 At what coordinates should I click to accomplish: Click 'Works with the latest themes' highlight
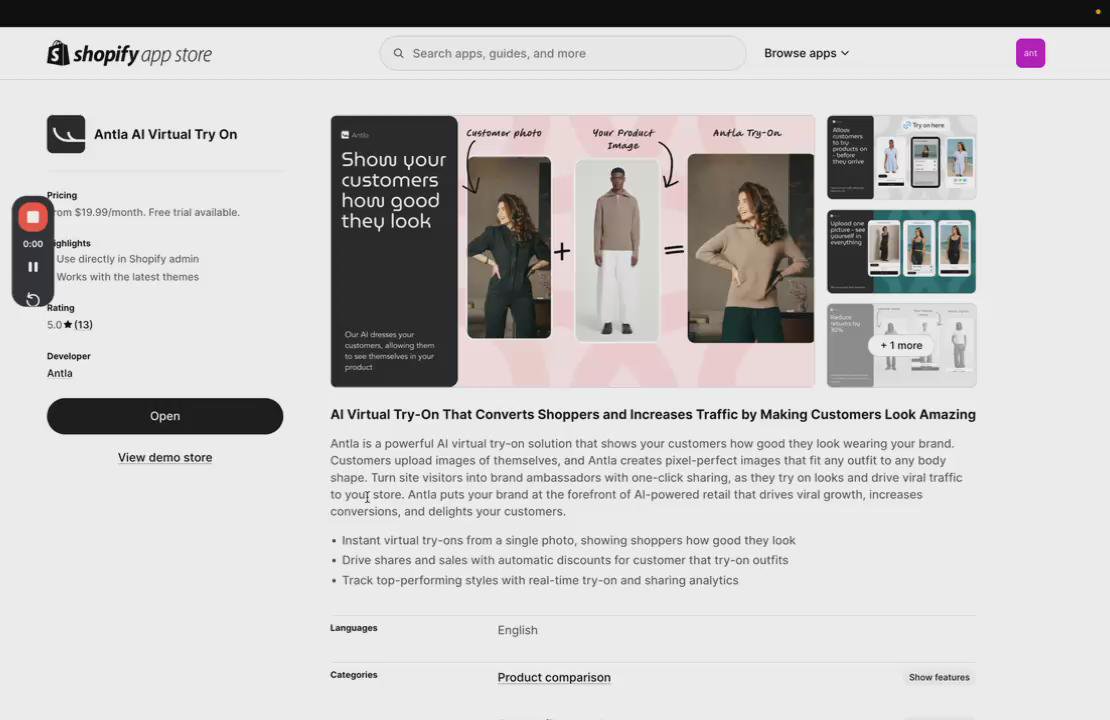pos(127,277)
